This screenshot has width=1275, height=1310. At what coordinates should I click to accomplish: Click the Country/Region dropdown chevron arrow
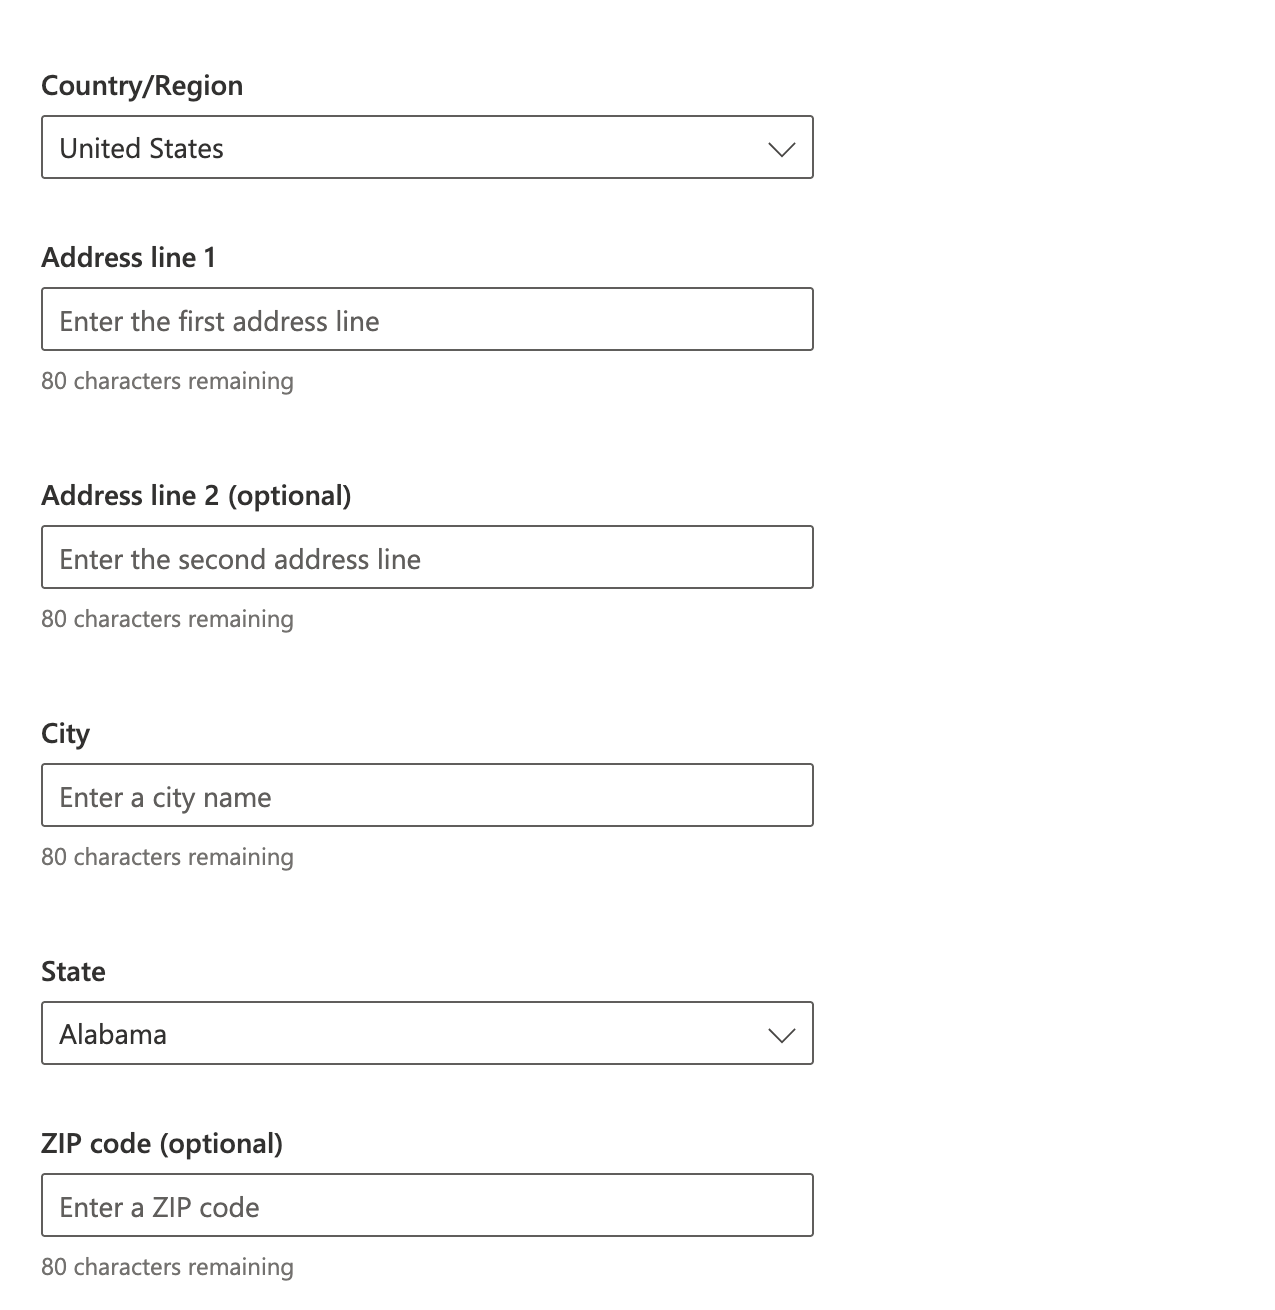coord(781,149)
